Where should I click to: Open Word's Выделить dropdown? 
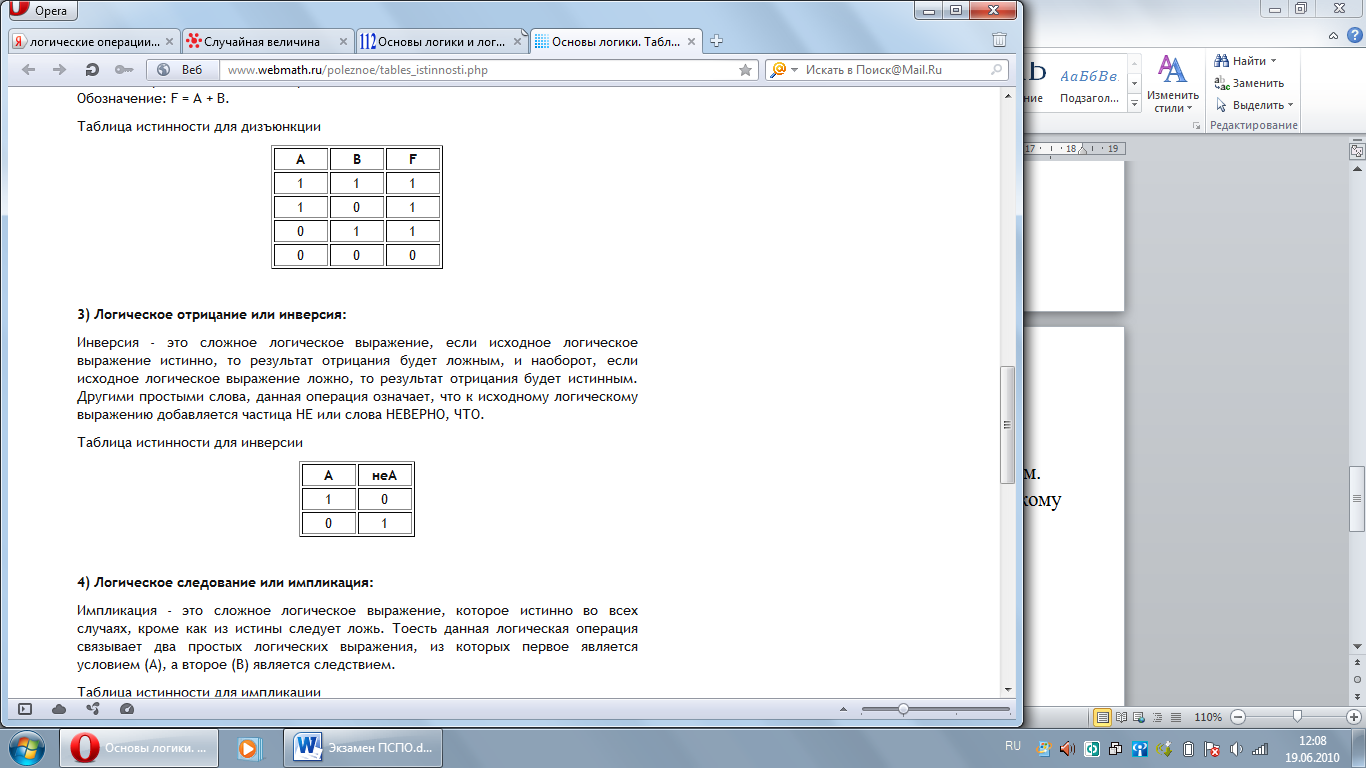(x=1254, y=105)
